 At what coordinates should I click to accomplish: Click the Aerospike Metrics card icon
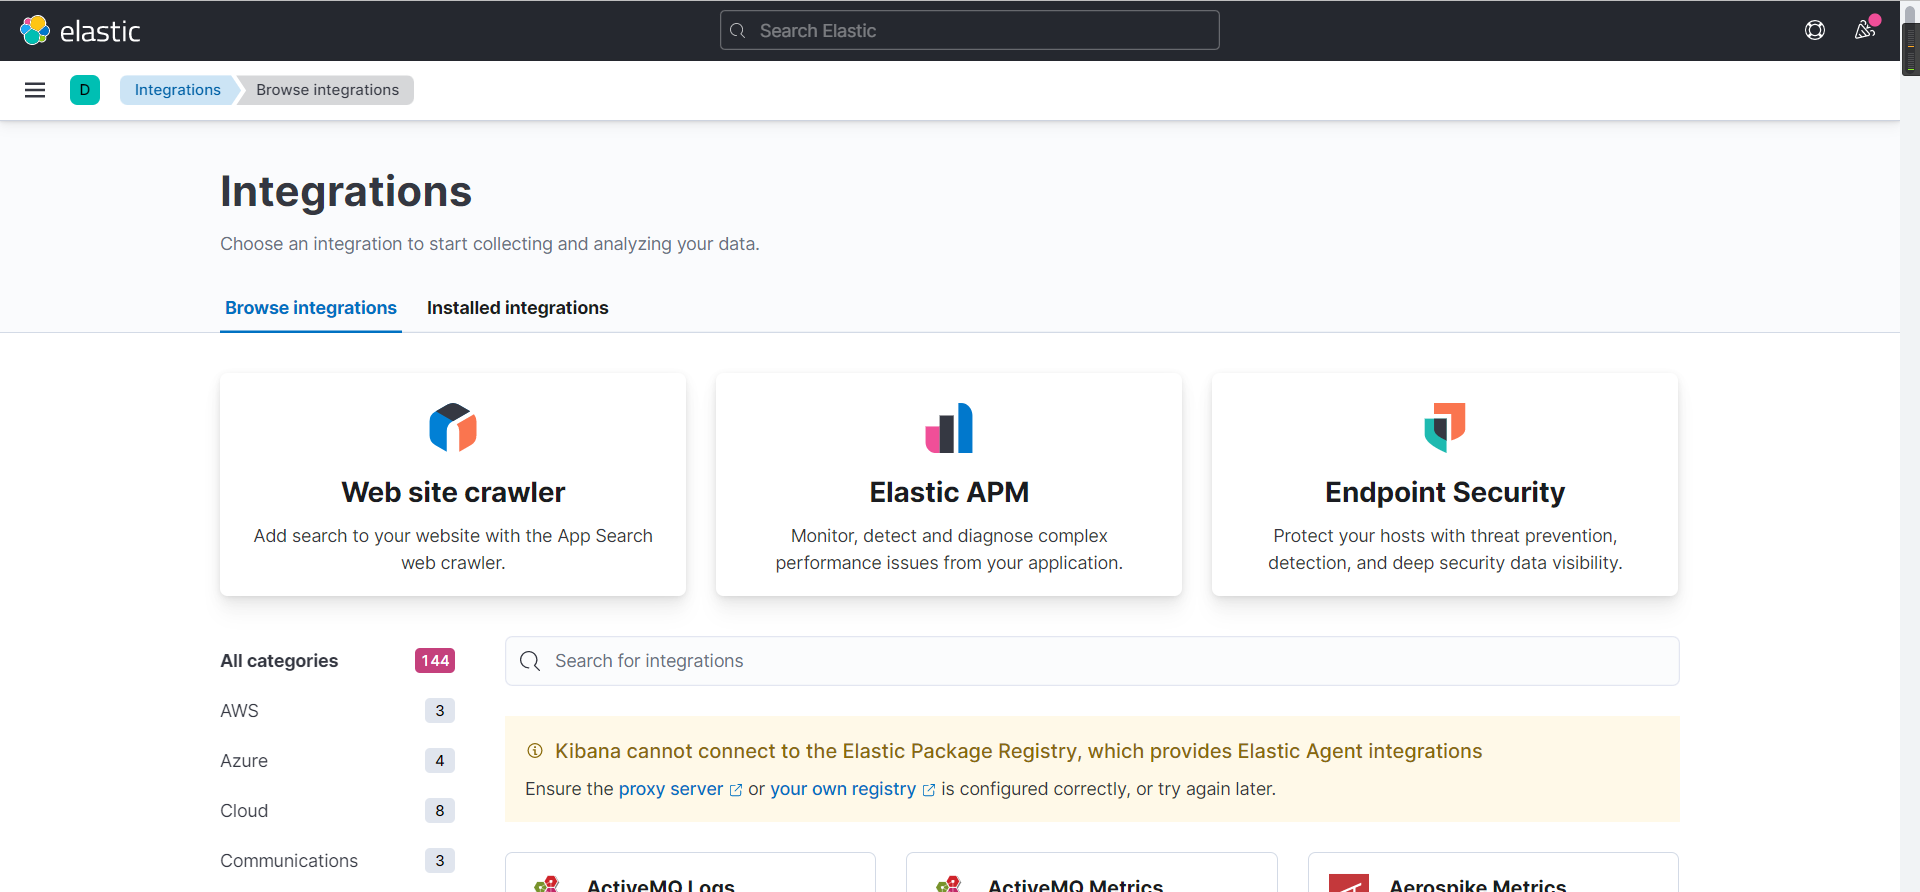(x=1349, y=883)
